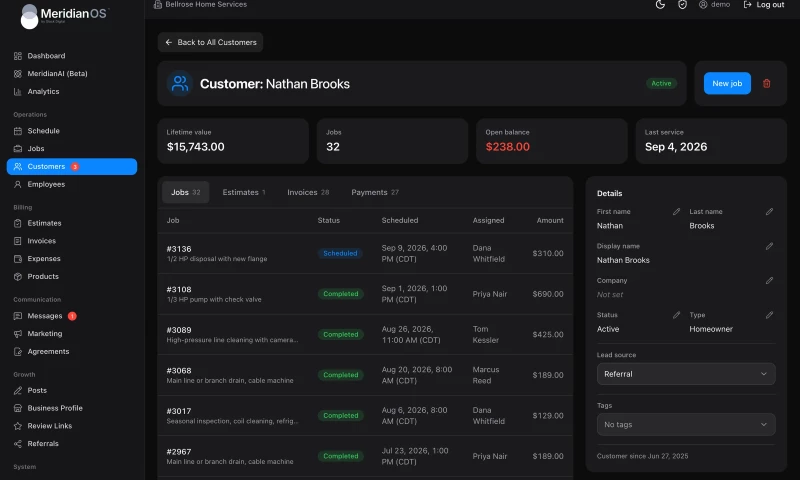Click the Lifetime value $15,743.00 card
Viewport: 800px width, 480px height.
point(233,141)
